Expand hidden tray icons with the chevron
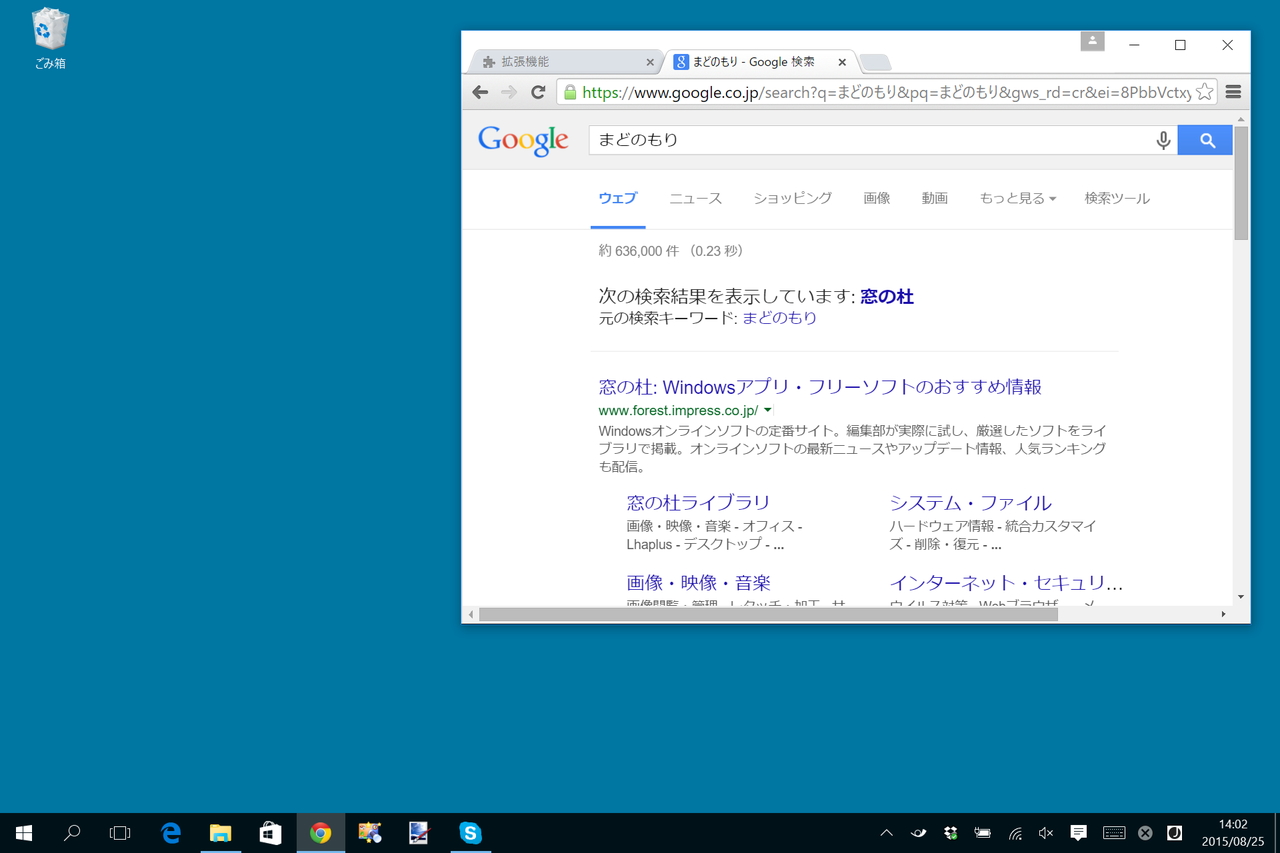Screen dimensions: 1280x853 click(x=886, y=832)
